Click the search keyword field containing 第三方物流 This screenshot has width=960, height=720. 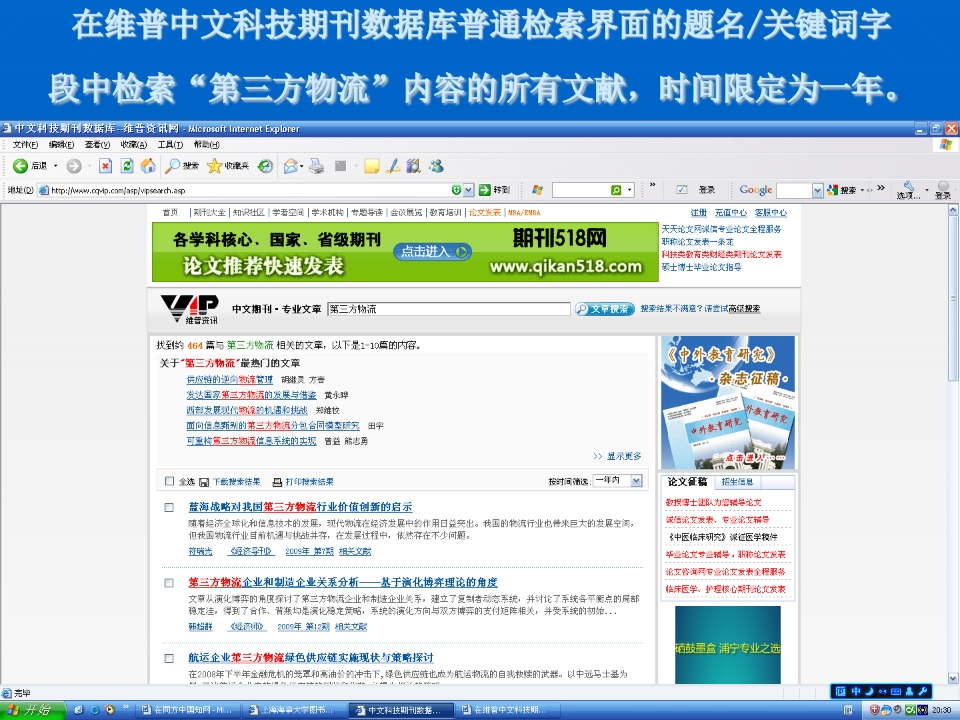point(448,309)
